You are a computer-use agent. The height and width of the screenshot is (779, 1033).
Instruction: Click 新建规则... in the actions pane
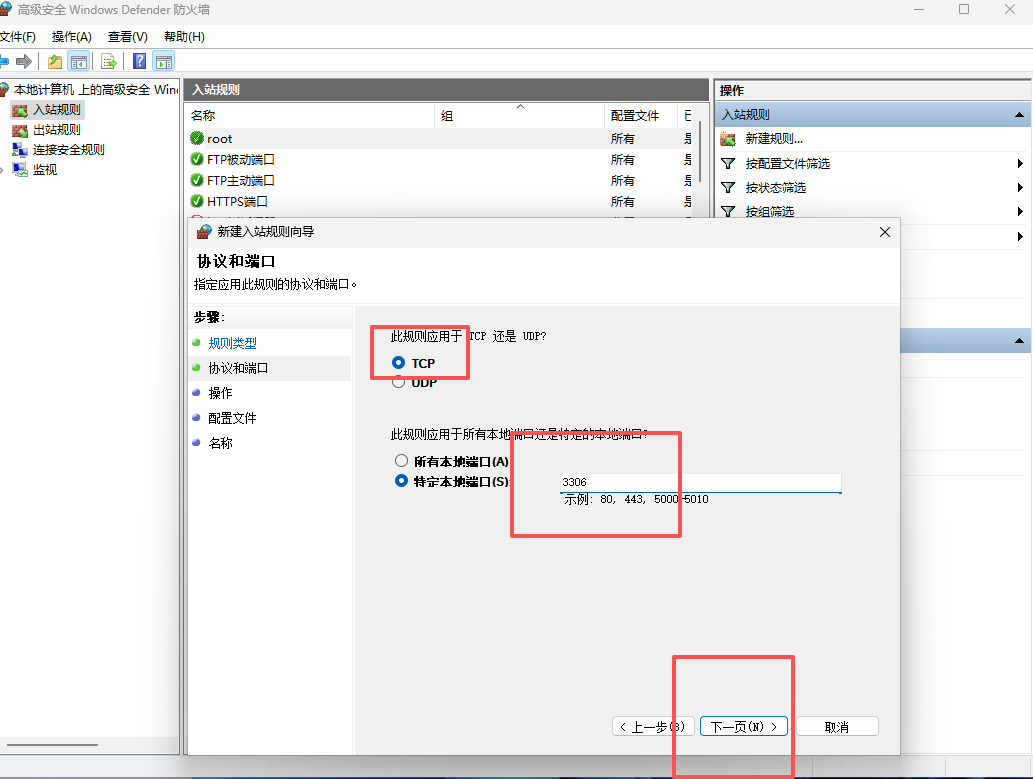pyautogui.click(x=774, y=139)
